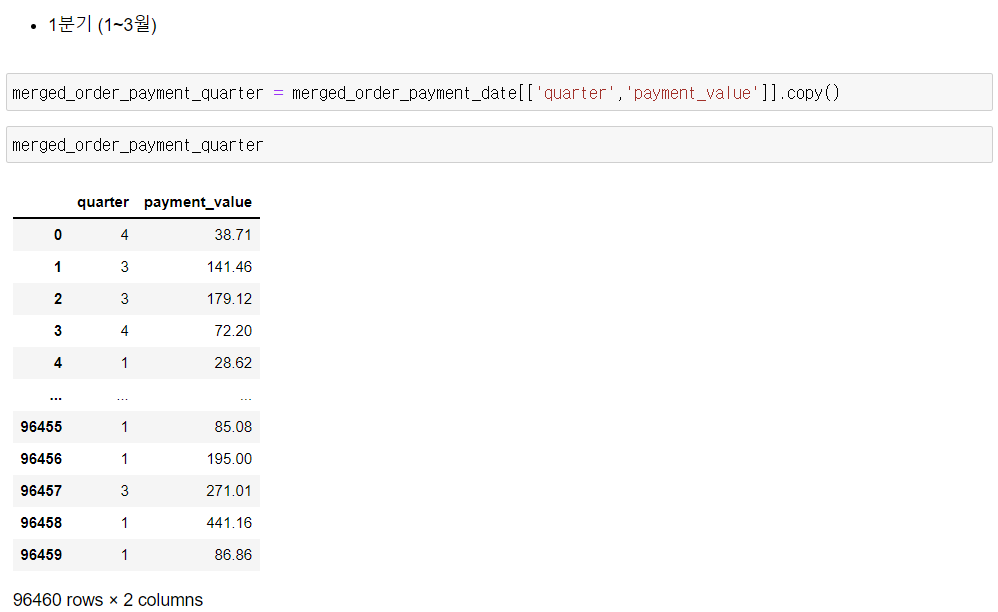Viewport: 998px width, 612px height.
Task: Click row index 96458
Action: (x=41, y=523)
